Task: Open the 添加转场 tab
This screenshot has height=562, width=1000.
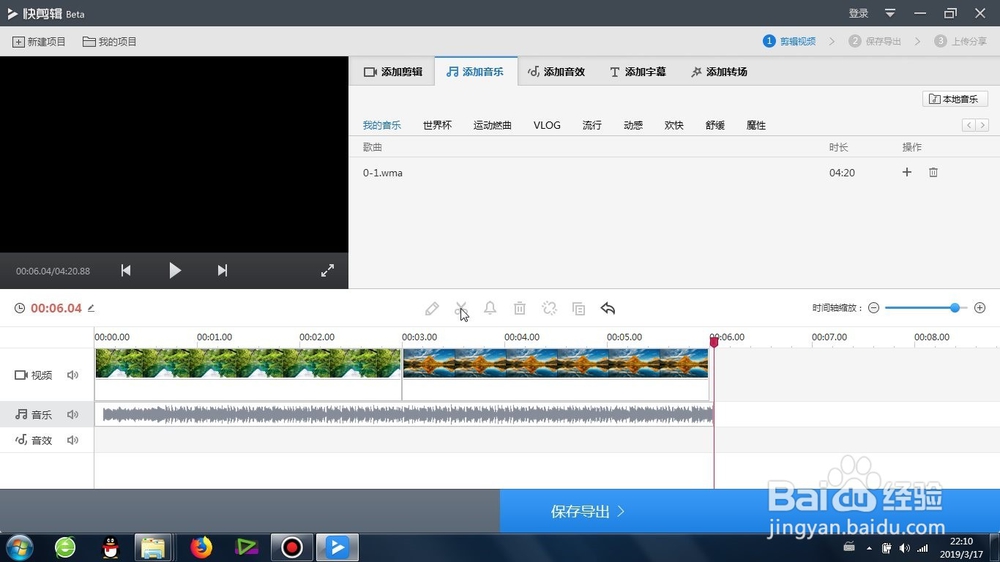Action: tap(719, 71)
